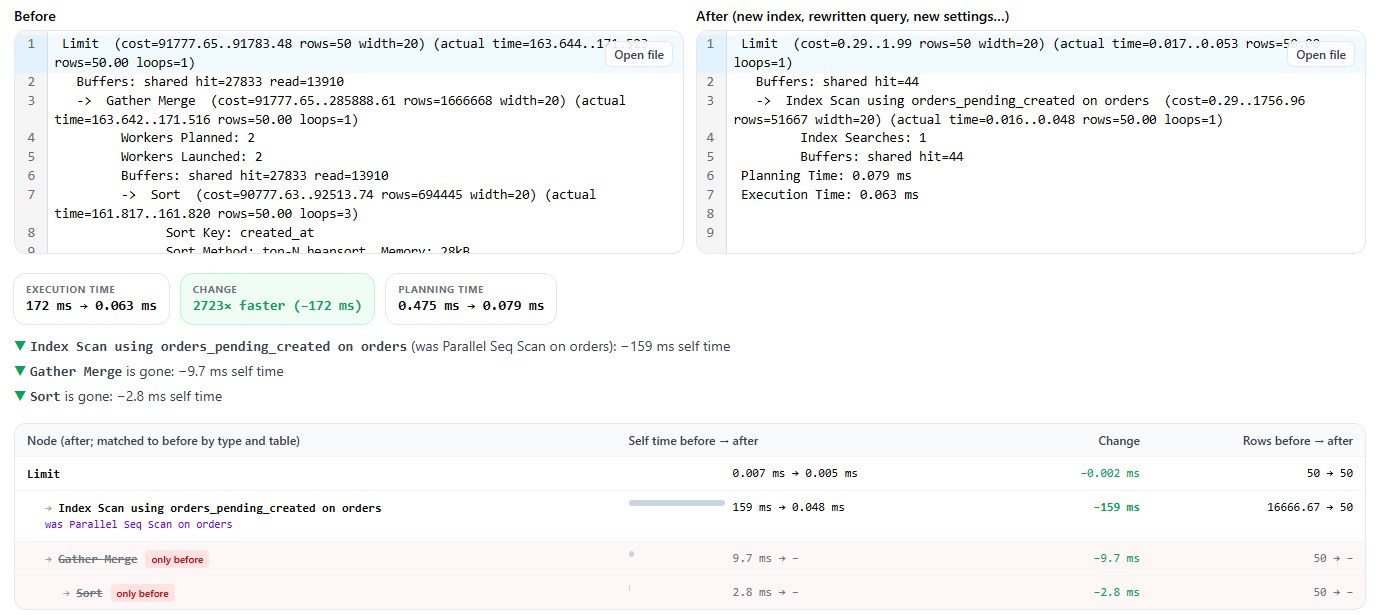
Task: Click the small Gather Merge self-time bar
Action: click(x=631, y=553)
